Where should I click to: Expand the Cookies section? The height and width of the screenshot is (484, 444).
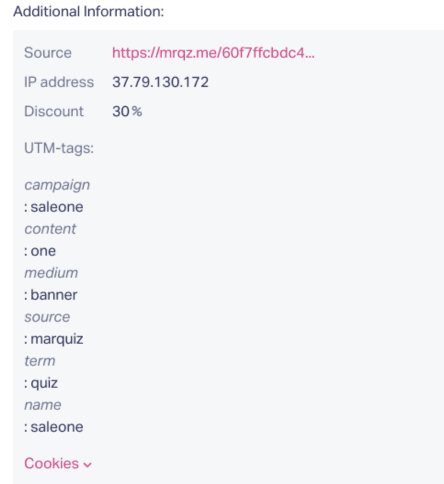tap(58, 463)
